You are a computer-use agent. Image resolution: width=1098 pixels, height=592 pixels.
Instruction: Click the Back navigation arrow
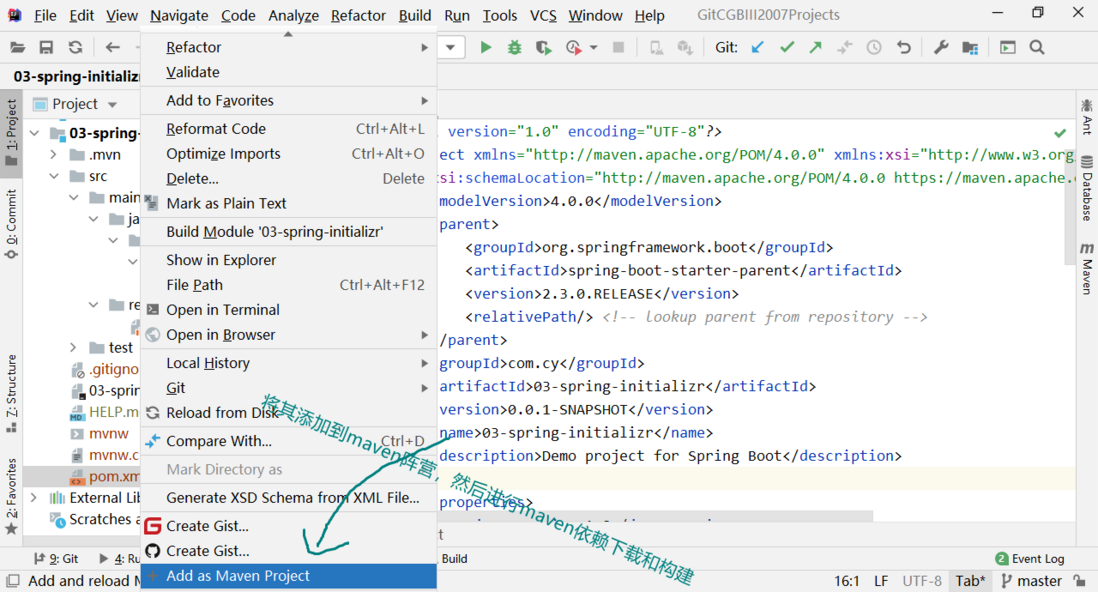(x=112, y=48)
